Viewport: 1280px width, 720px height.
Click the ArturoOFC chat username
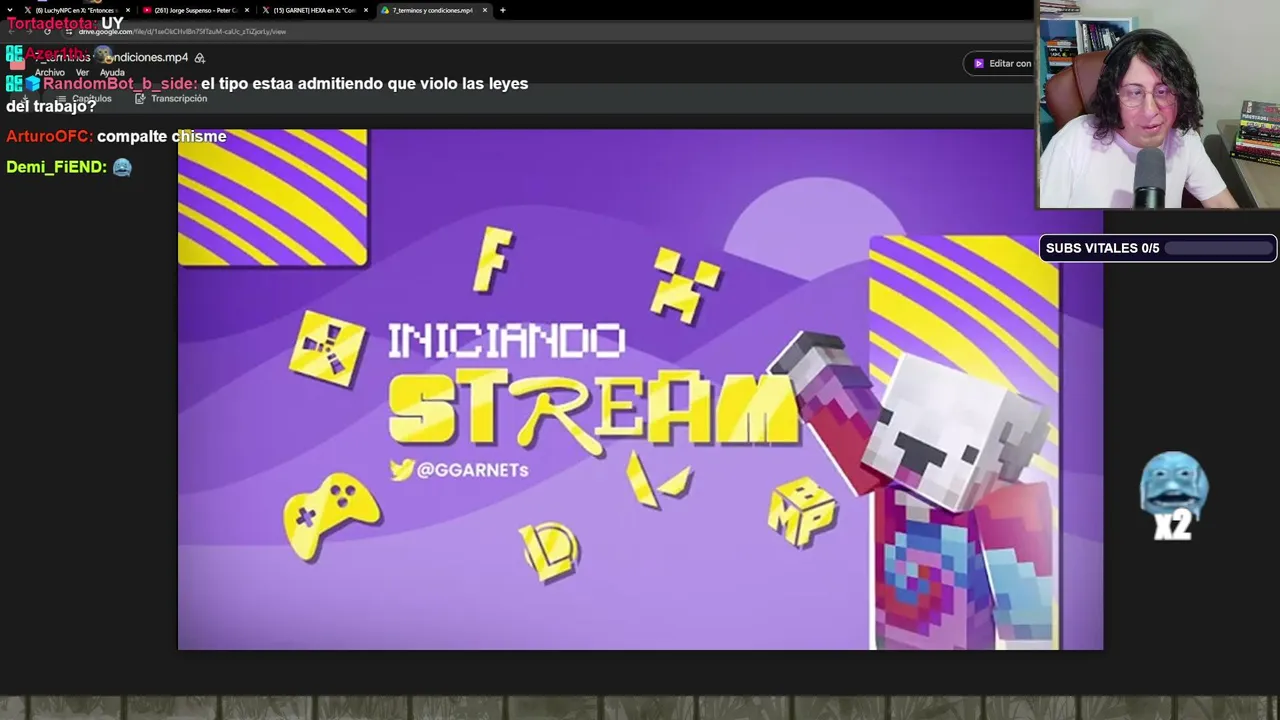click(x=50, y=136)
